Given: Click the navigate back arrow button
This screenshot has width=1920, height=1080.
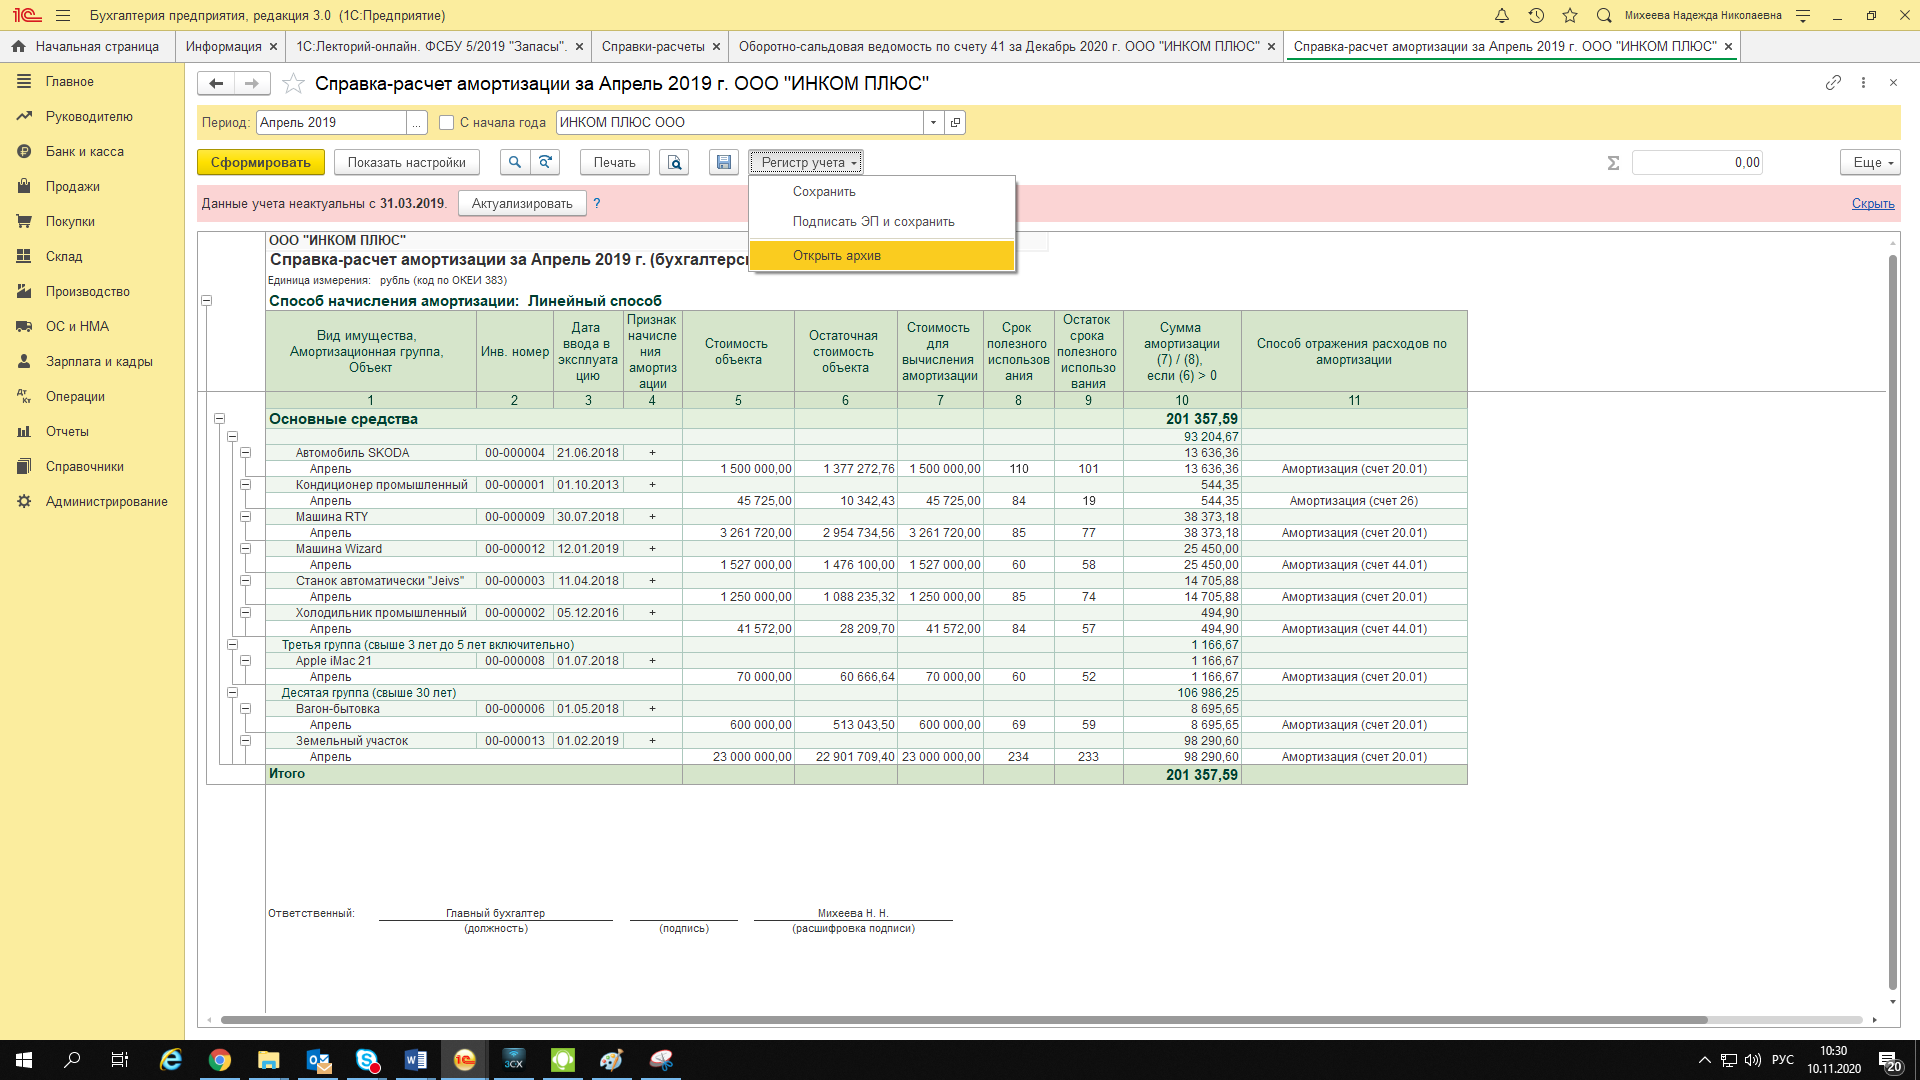Looking at the screenshot, I should tap(216, 83).
